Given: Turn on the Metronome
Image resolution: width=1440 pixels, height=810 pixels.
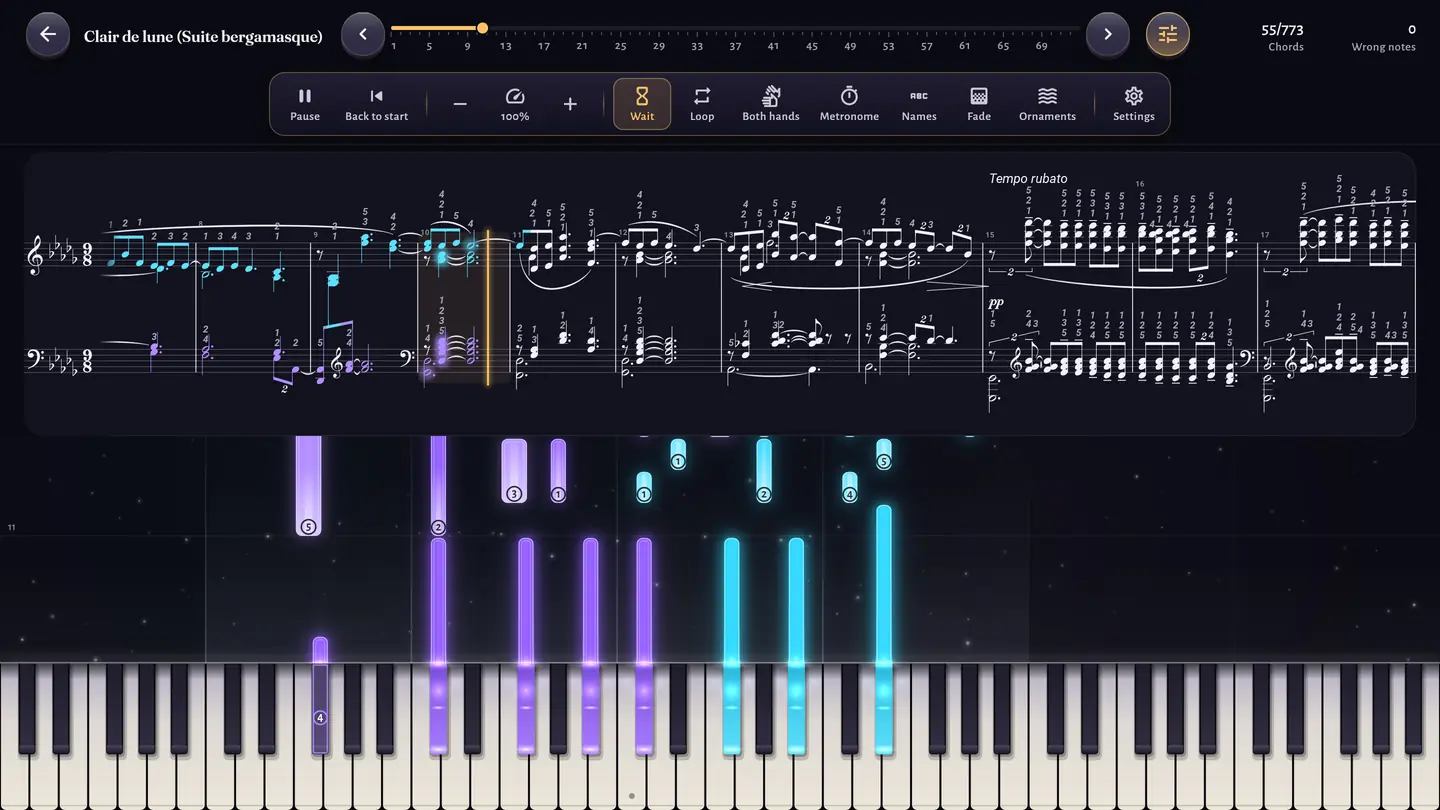Looking at the screenshot, I should tap(849, 104).
